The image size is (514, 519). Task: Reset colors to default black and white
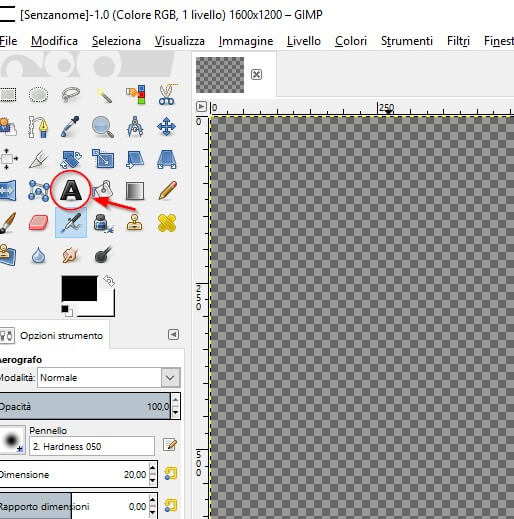(67, 310)
